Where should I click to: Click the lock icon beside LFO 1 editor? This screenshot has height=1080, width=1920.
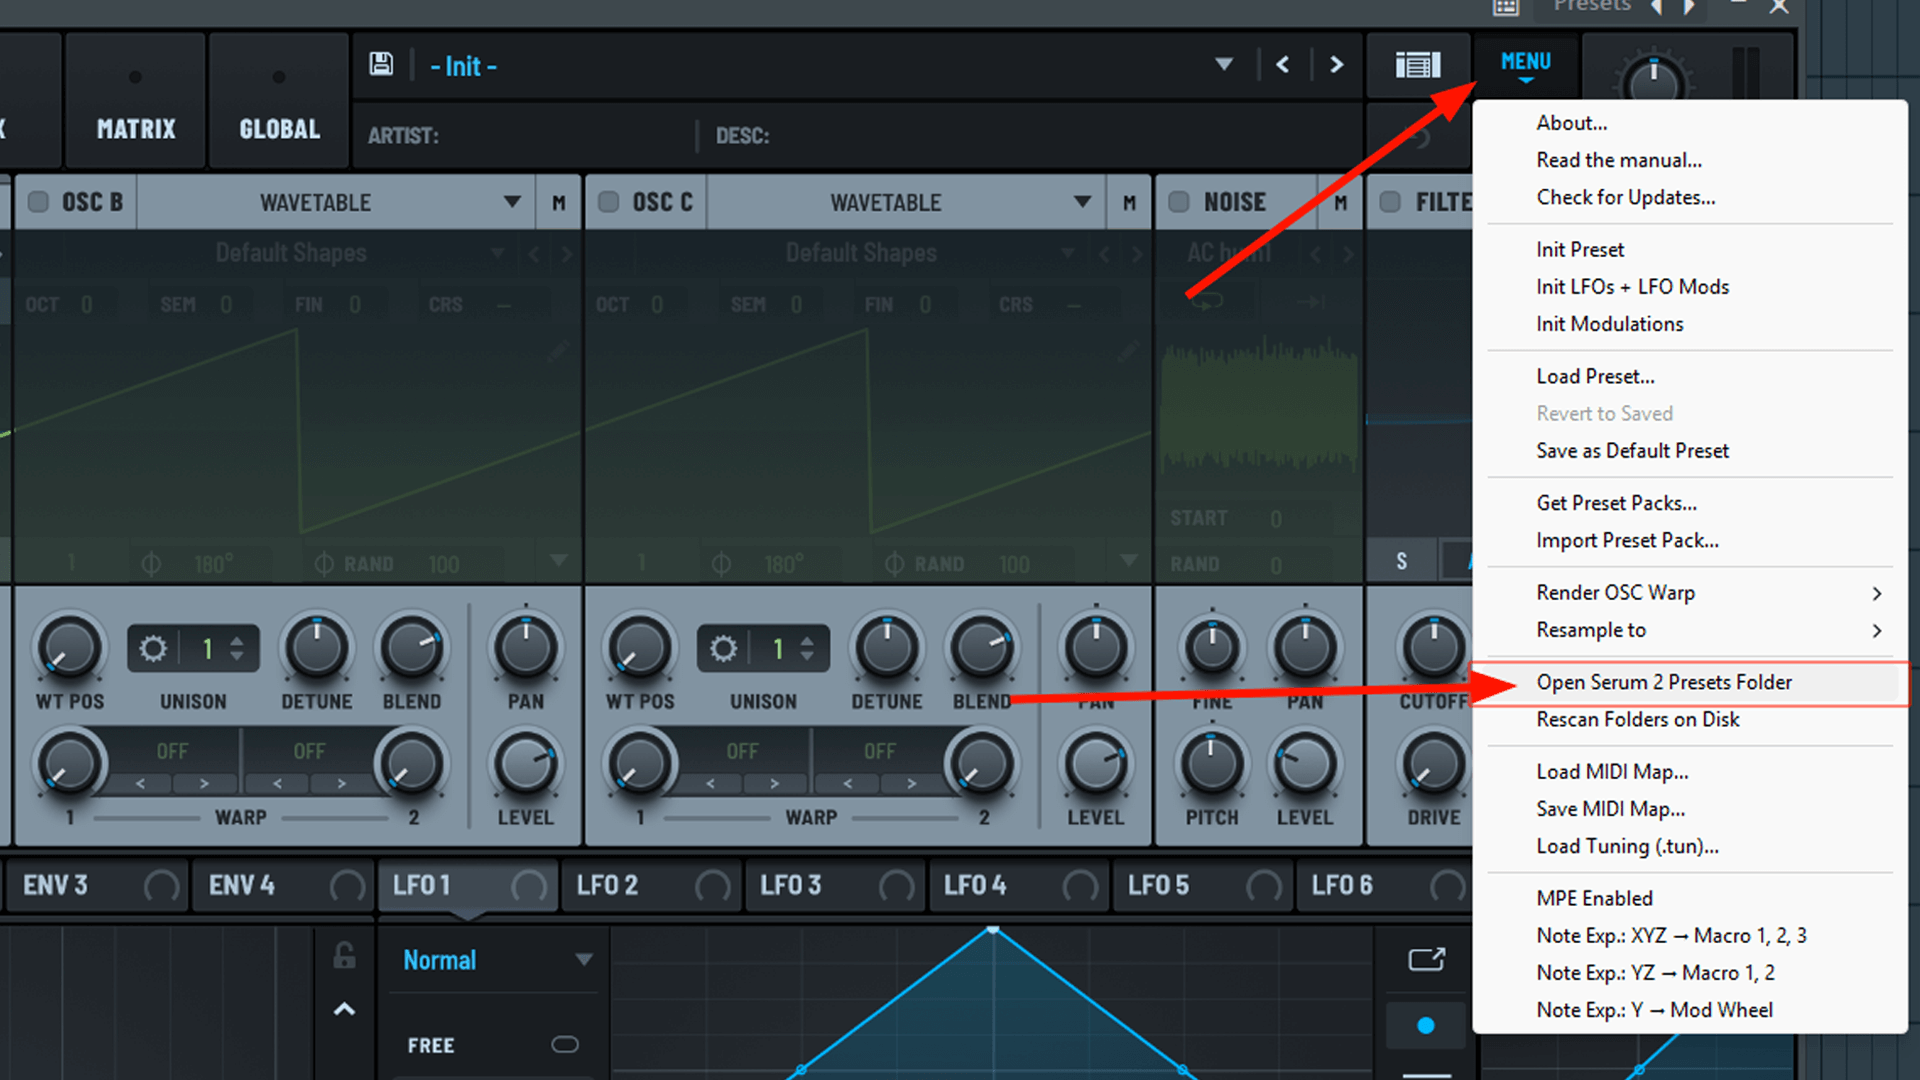(344, 955)
